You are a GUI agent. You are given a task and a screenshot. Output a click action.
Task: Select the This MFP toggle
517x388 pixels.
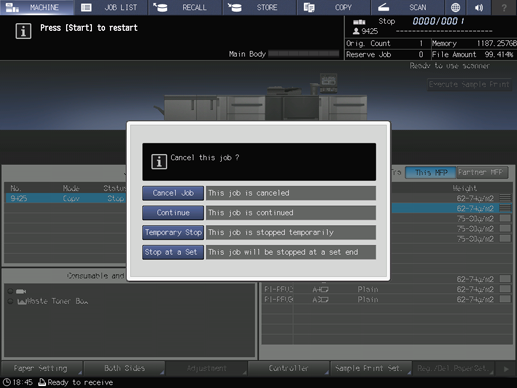[x=431, y=172]
